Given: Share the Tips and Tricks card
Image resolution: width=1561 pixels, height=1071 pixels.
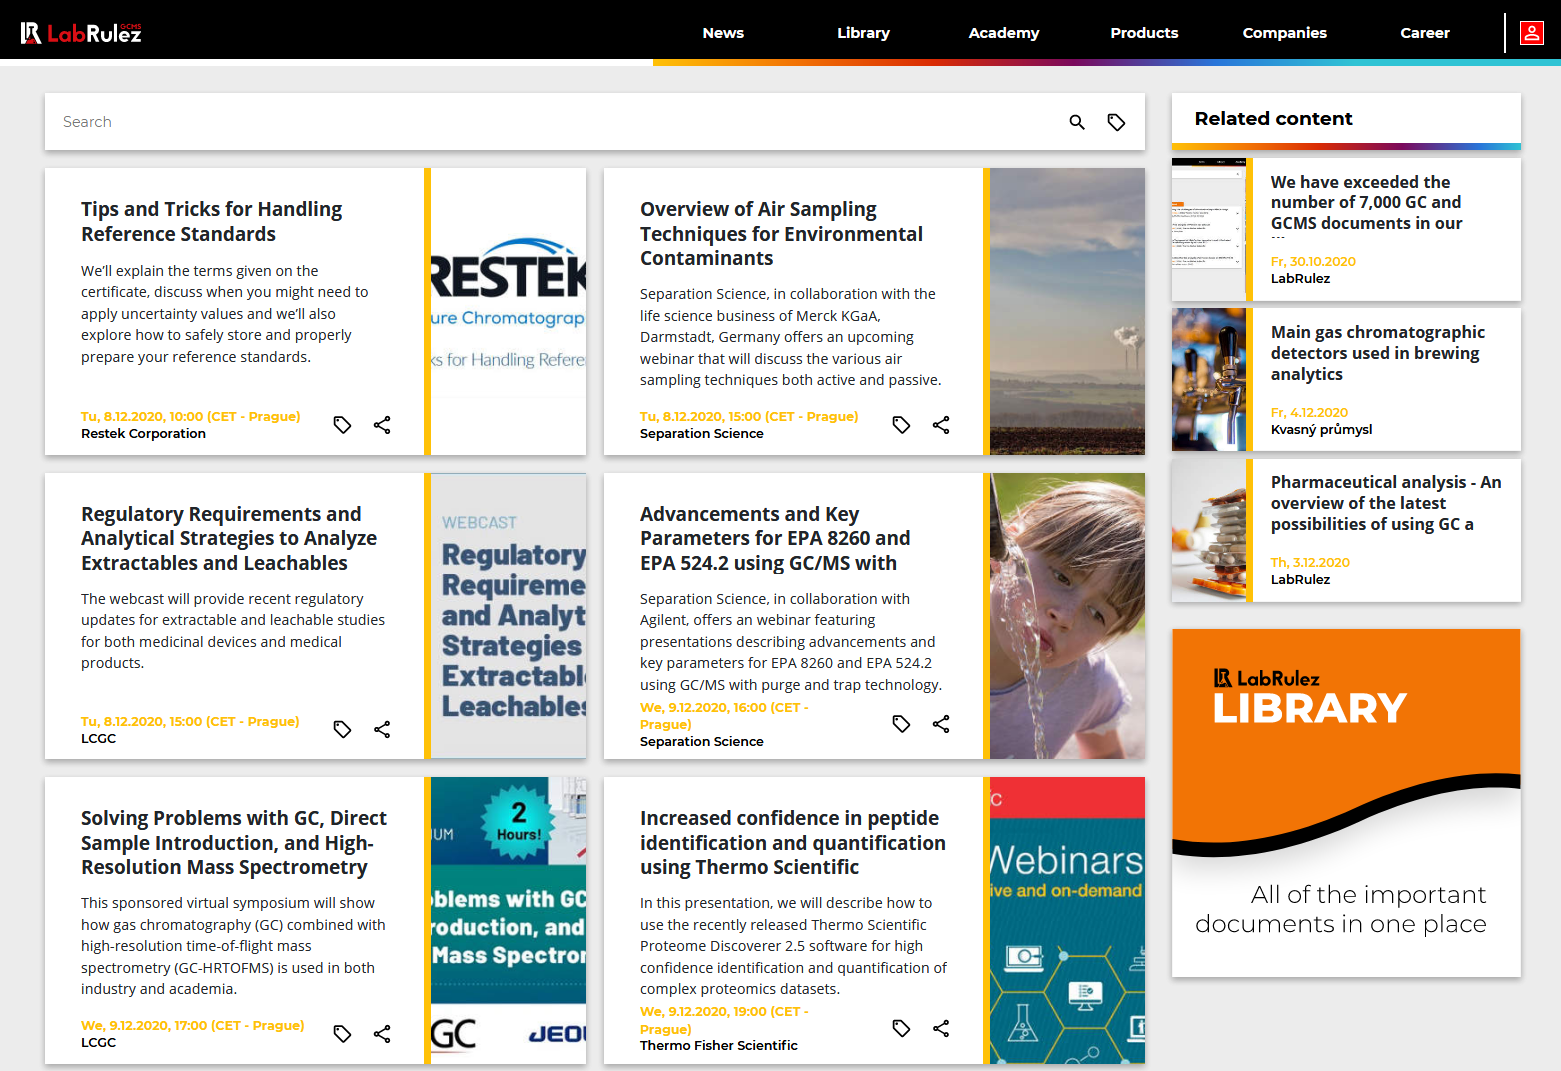Looking at the screenshot, I should (382, 425).
